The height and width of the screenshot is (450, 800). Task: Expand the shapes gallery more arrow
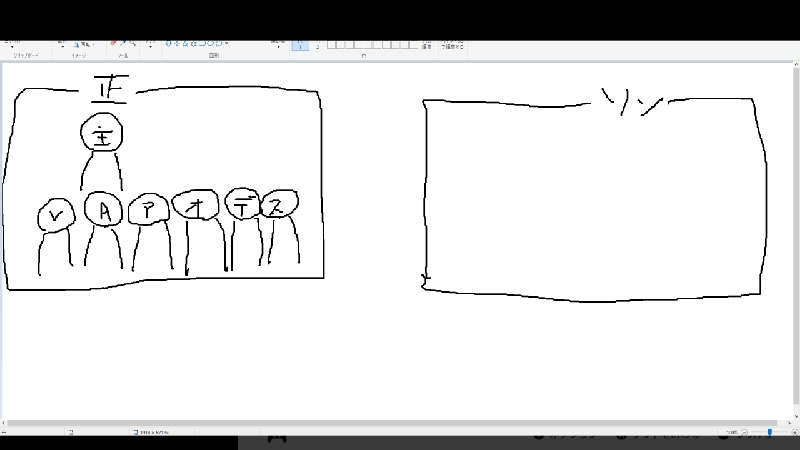(x=227, y=44)
